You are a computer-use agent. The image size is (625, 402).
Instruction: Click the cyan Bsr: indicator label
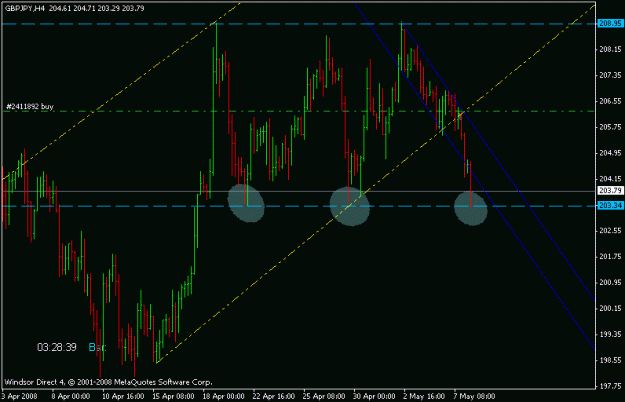point(97,347)
